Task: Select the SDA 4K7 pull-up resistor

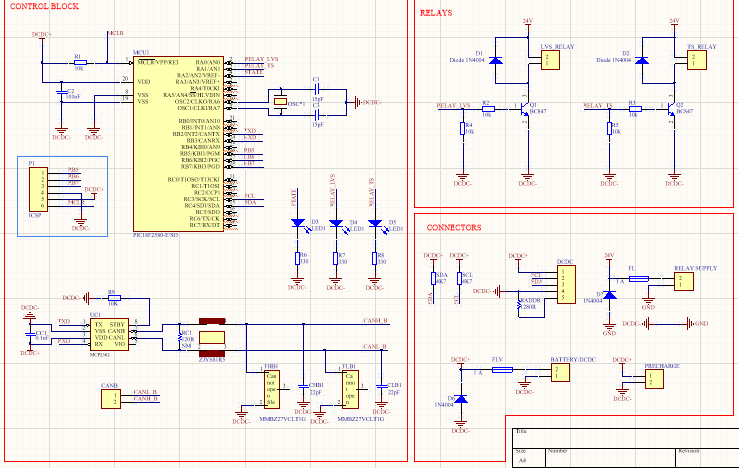Action: coord(433,278)
